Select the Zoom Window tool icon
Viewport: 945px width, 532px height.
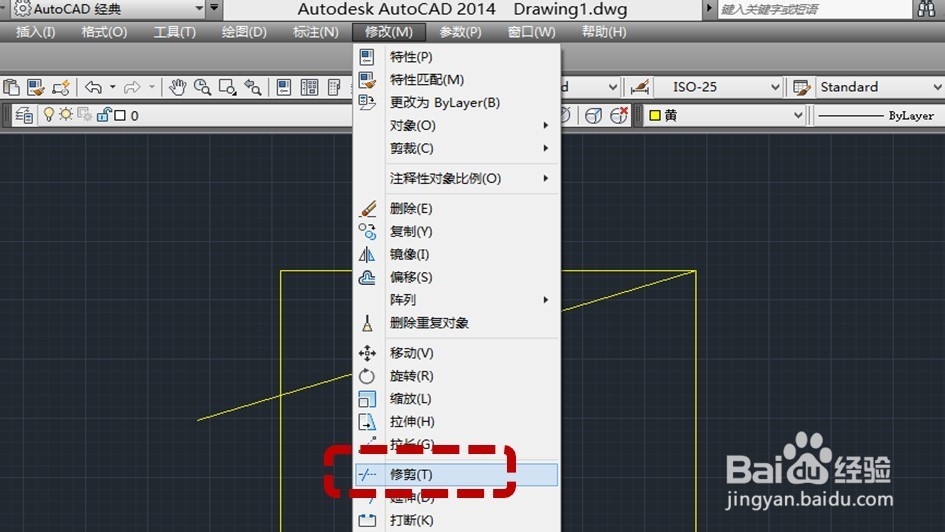click(x=228, y=87)
